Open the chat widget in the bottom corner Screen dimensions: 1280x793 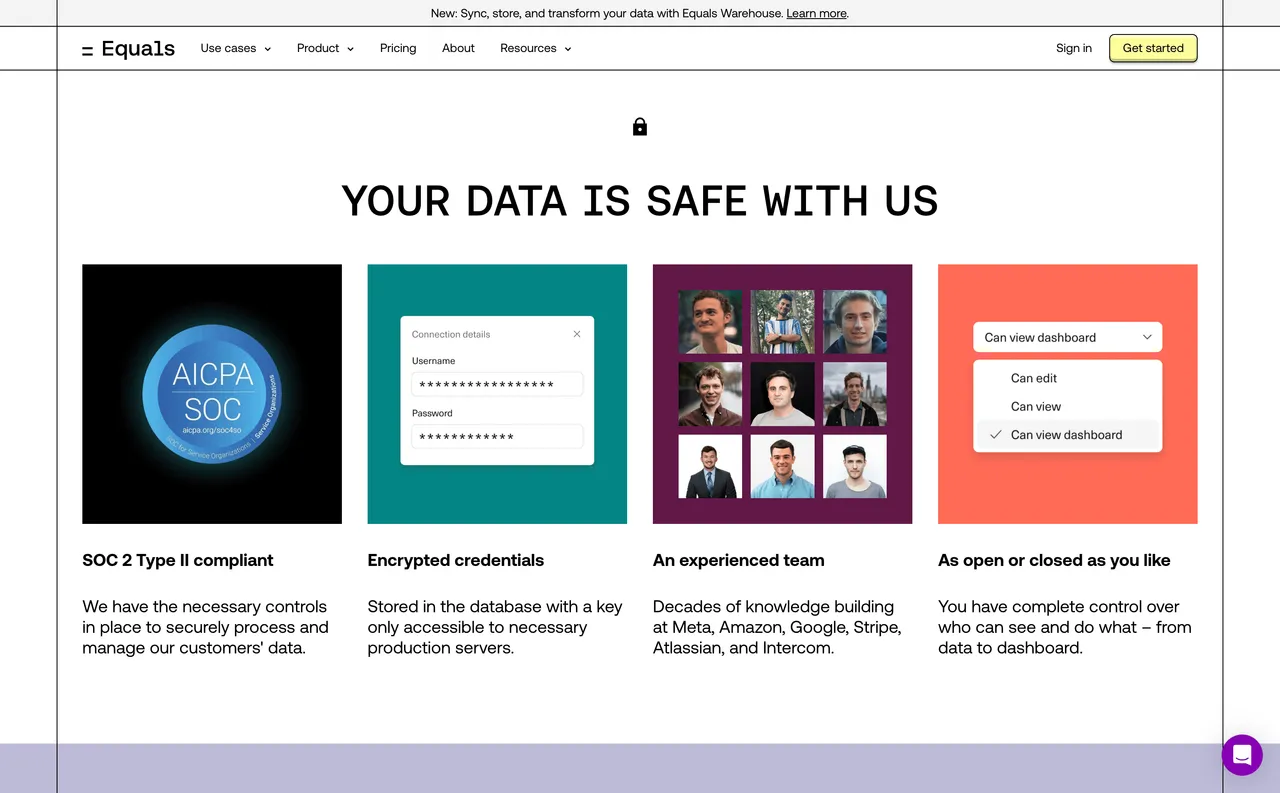coord(1242,755)
